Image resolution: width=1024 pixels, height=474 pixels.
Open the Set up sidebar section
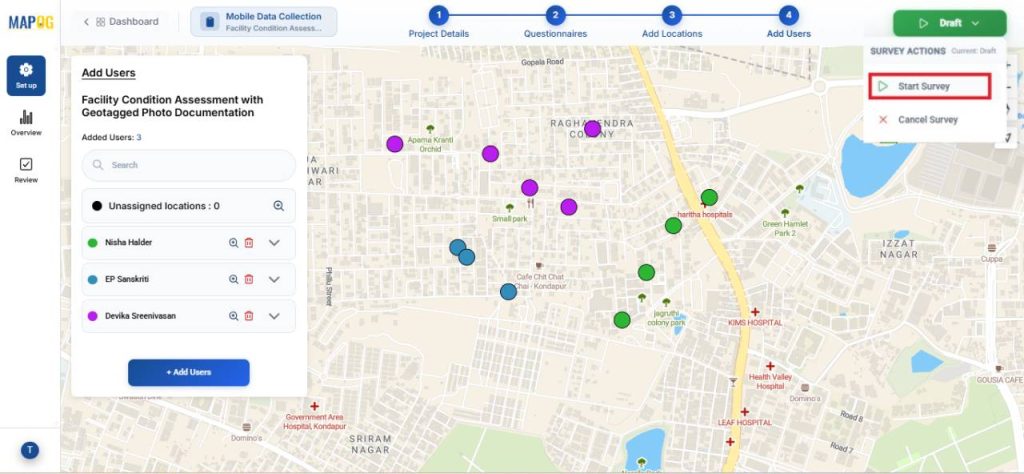coord(26,75)
